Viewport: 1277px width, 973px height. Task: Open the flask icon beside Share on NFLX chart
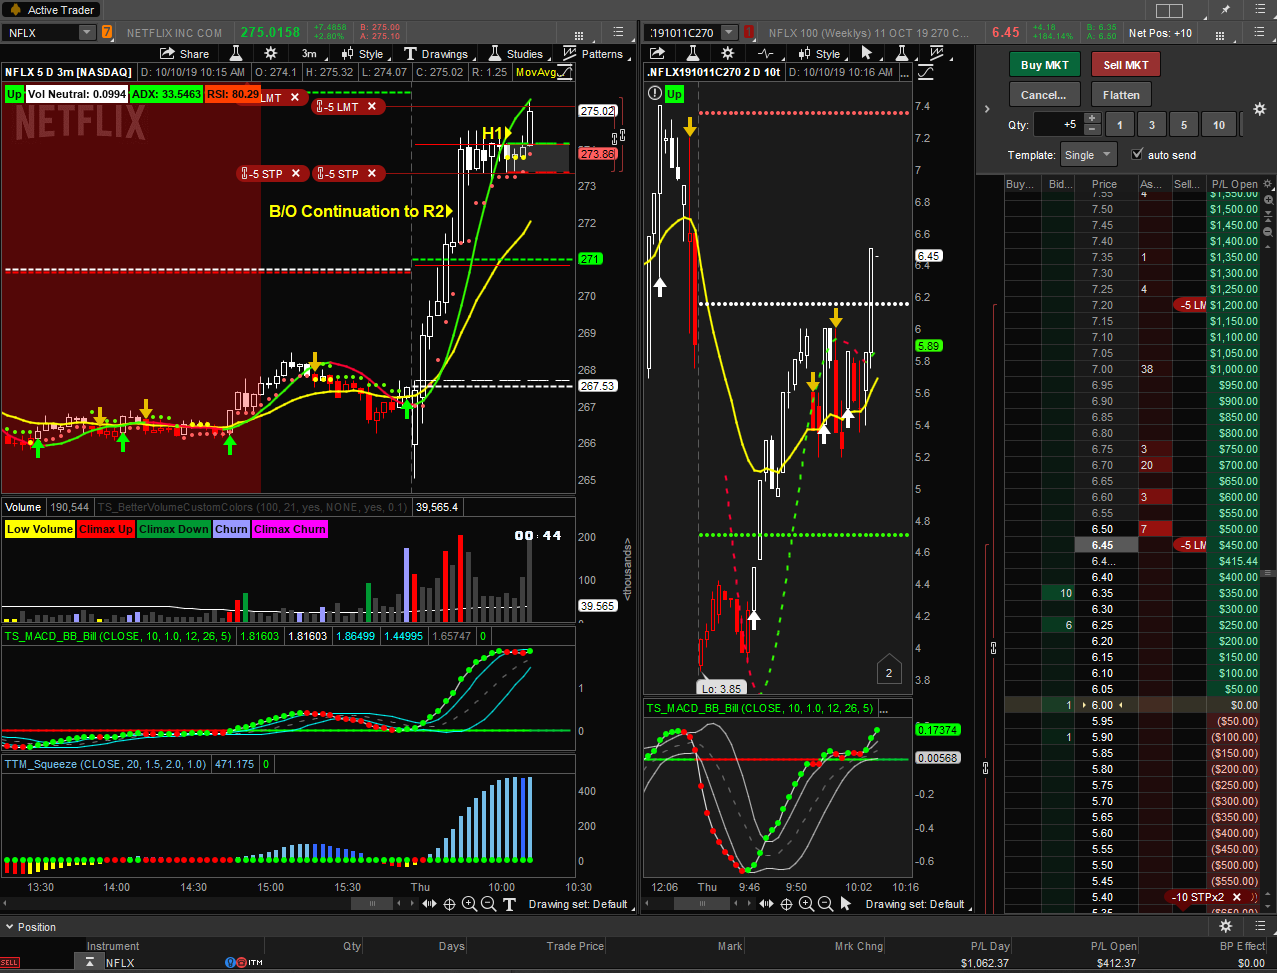pos(238,54)
